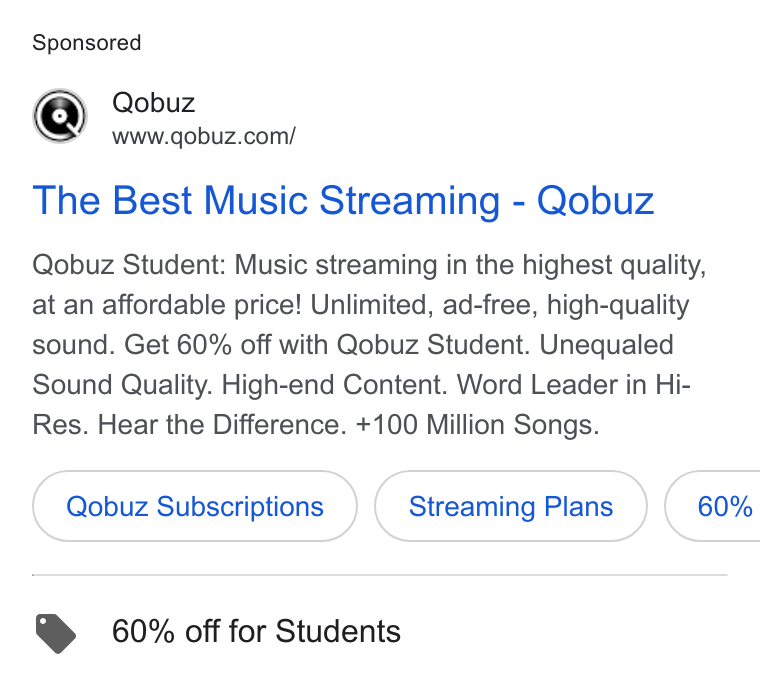Click "Qobuz Student:" starting the description
Screen dimensions: 760x692
coord(129,266)
